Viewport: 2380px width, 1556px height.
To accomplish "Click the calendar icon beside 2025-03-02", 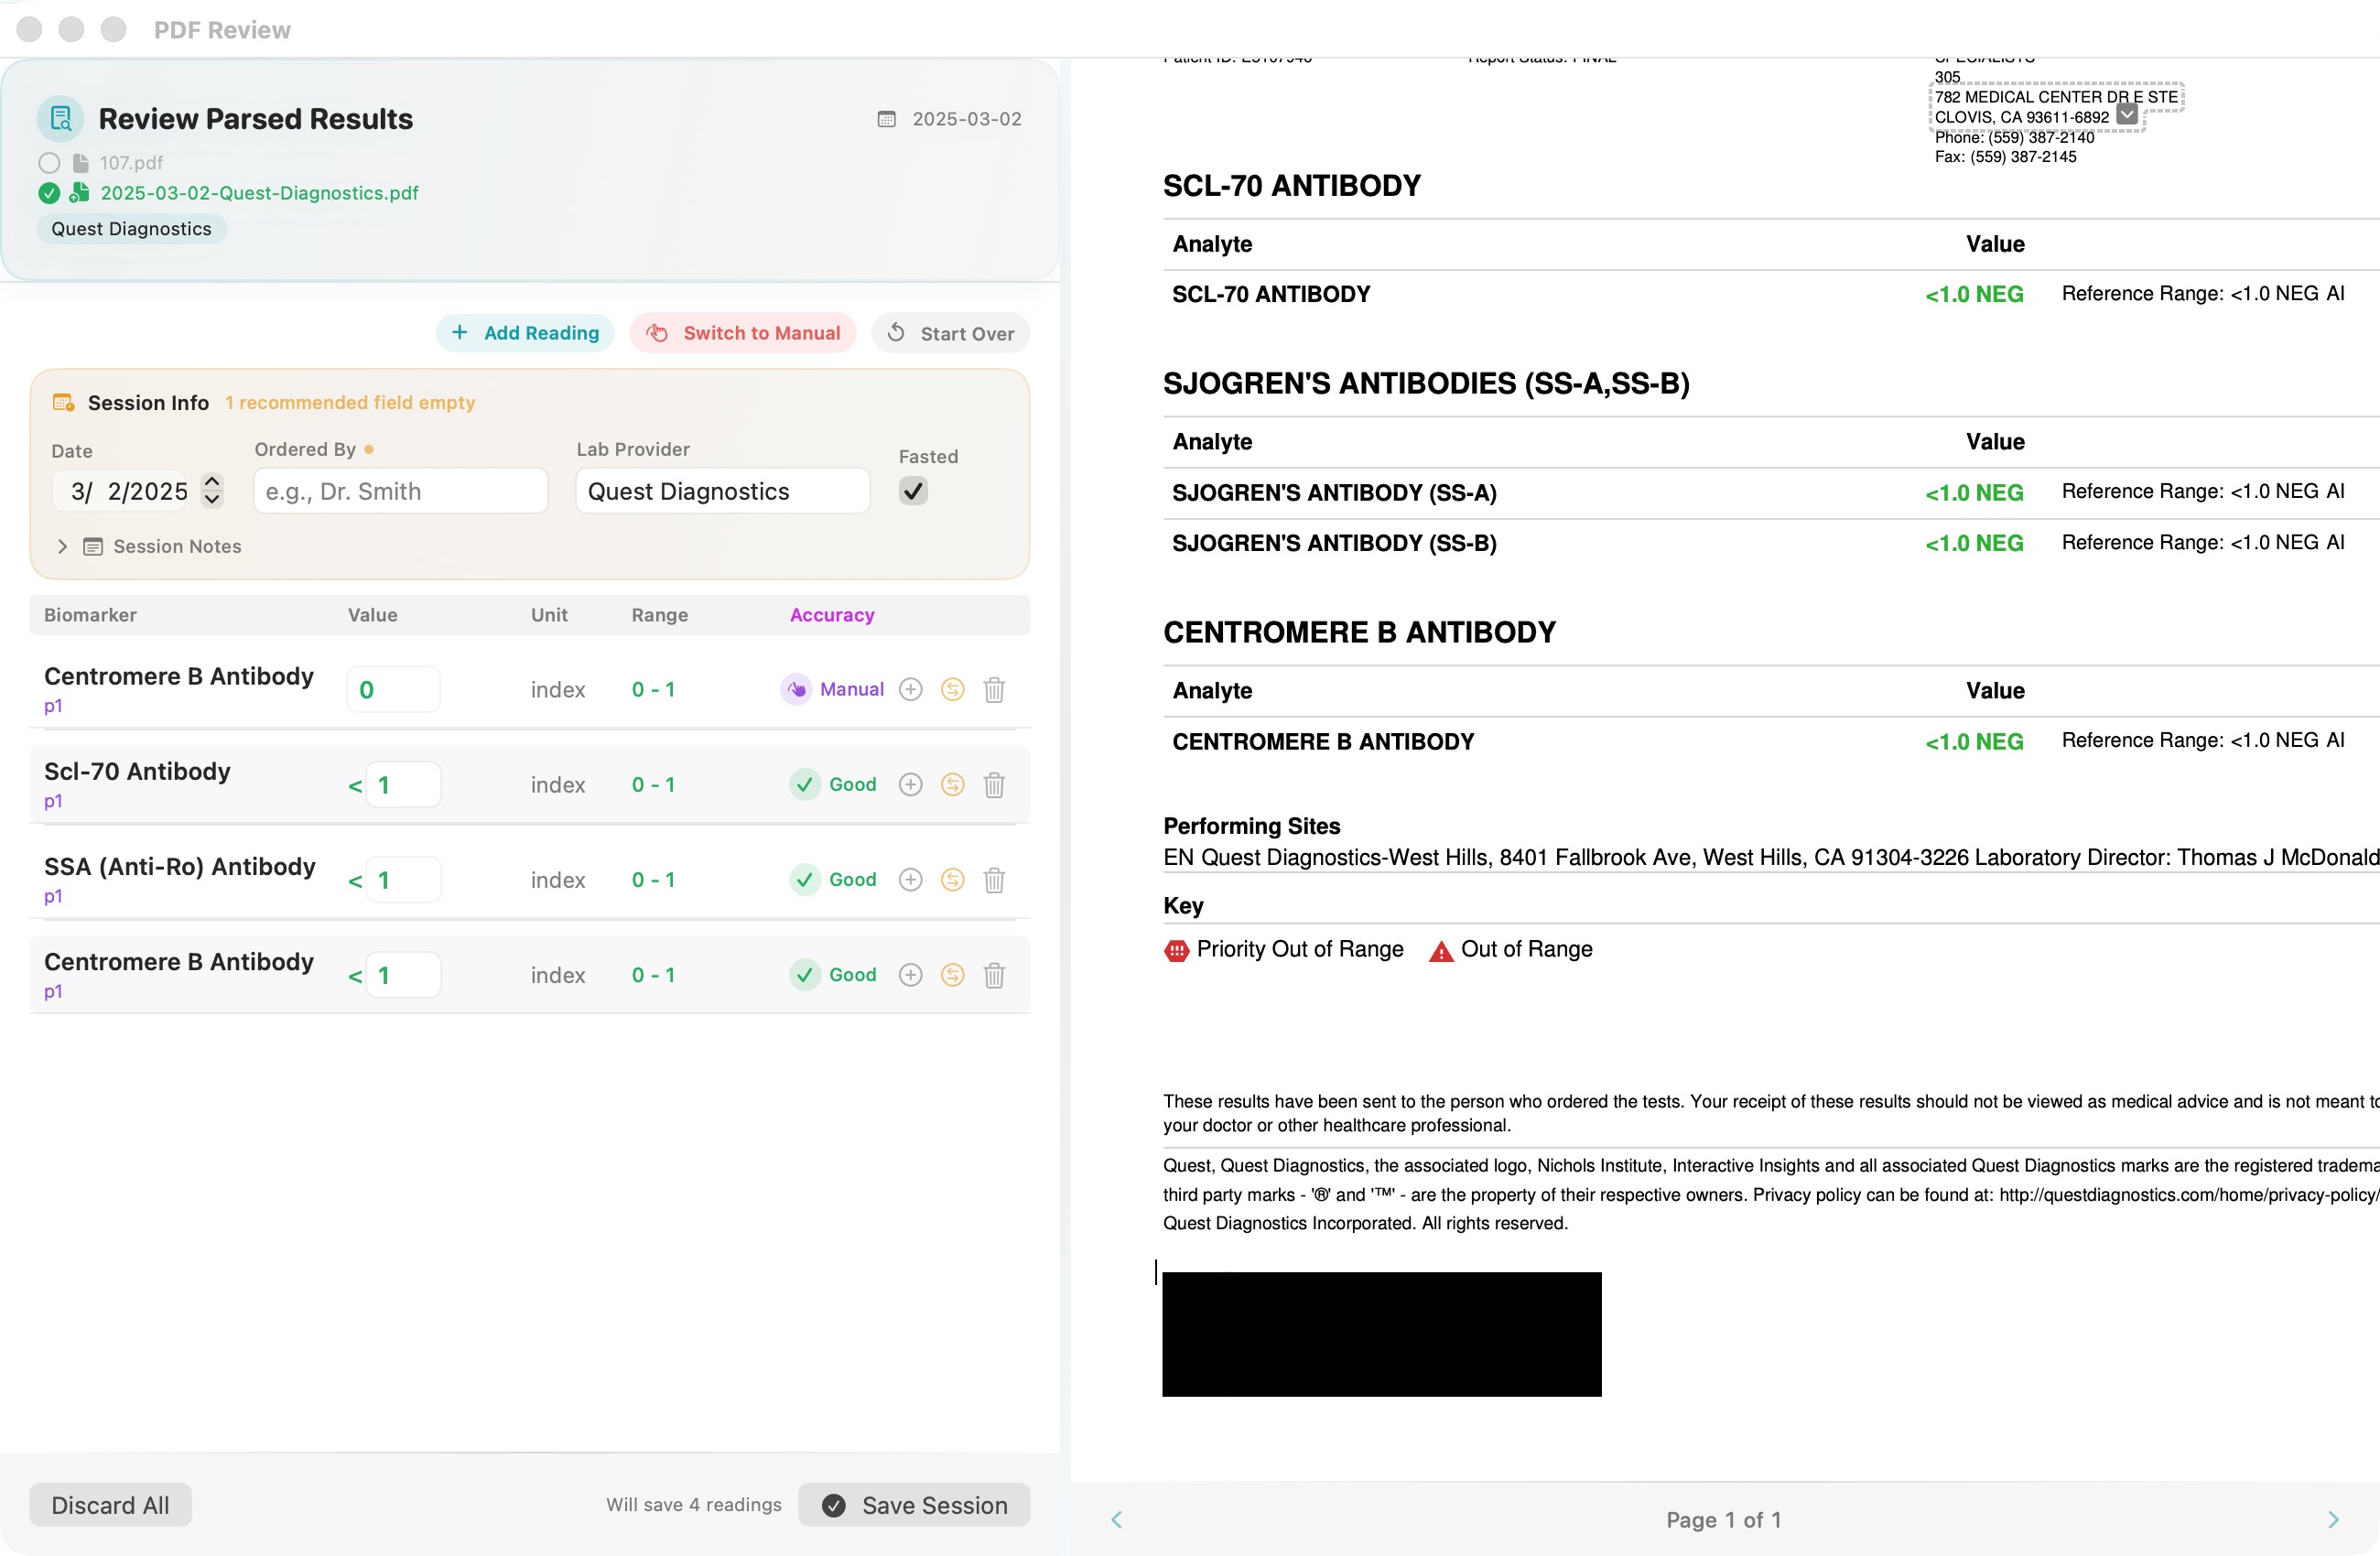I will coord(886,118).
